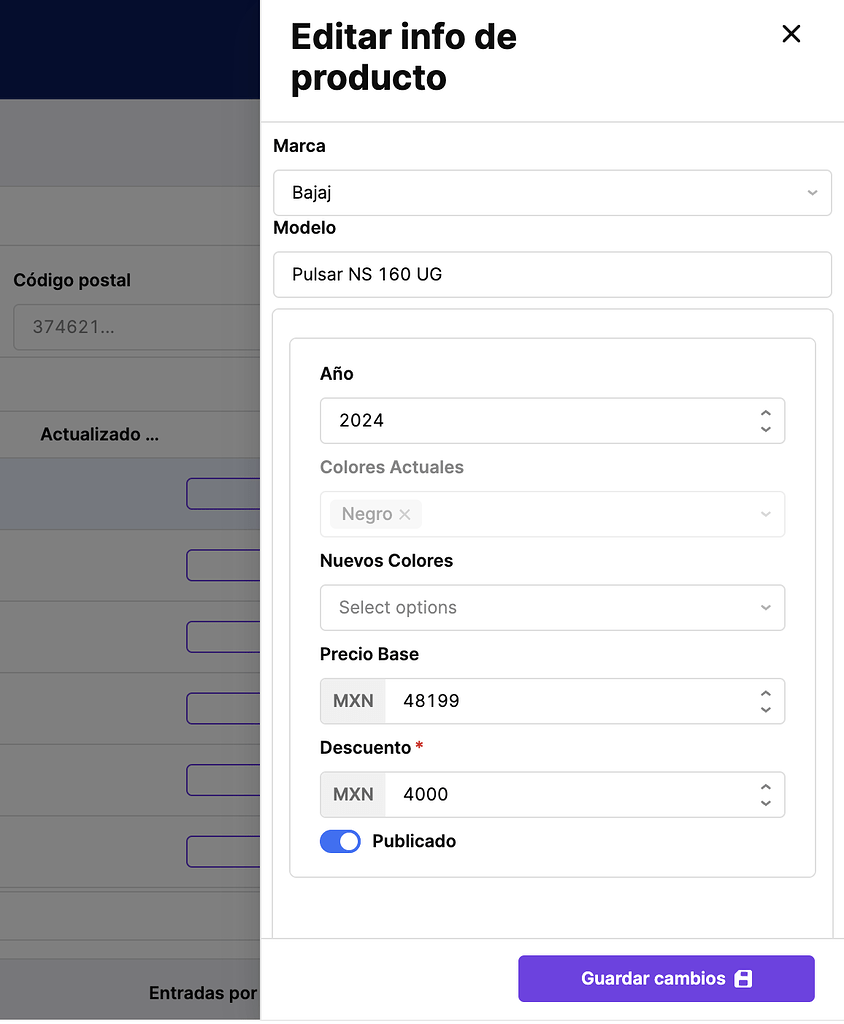Sort by the Actualizado column header

tap(99, 434)
